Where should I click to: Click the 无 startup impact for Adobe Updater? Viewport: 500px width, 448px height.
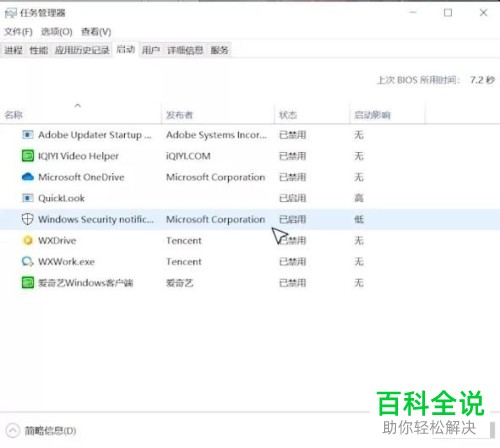[359, 135]
